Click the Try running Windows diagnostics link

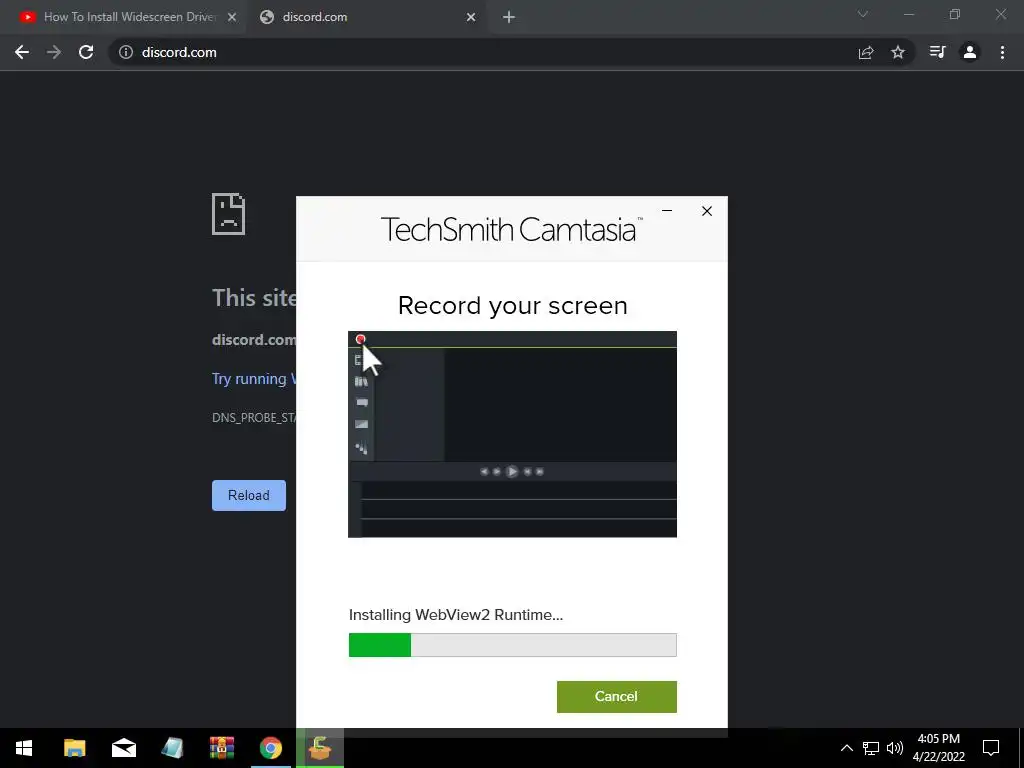tap(254, 379)
